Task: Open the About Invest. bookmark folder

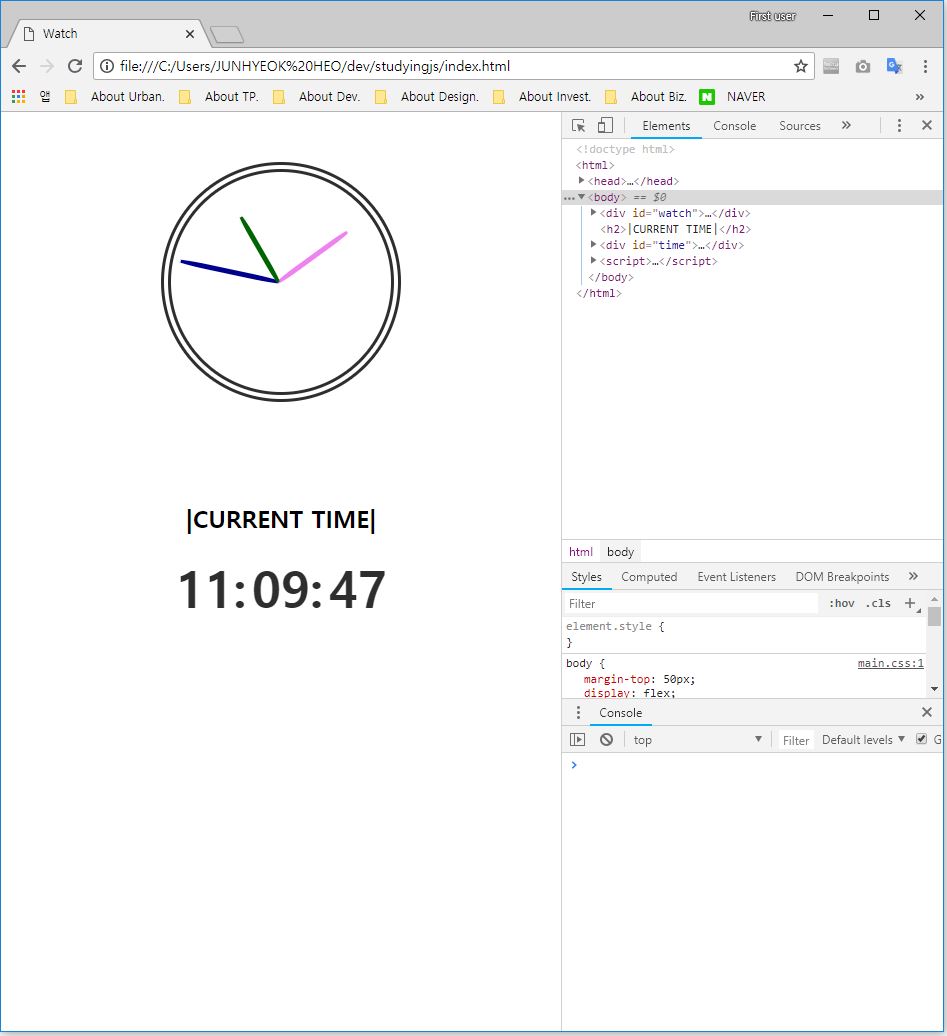Action: 542,96
